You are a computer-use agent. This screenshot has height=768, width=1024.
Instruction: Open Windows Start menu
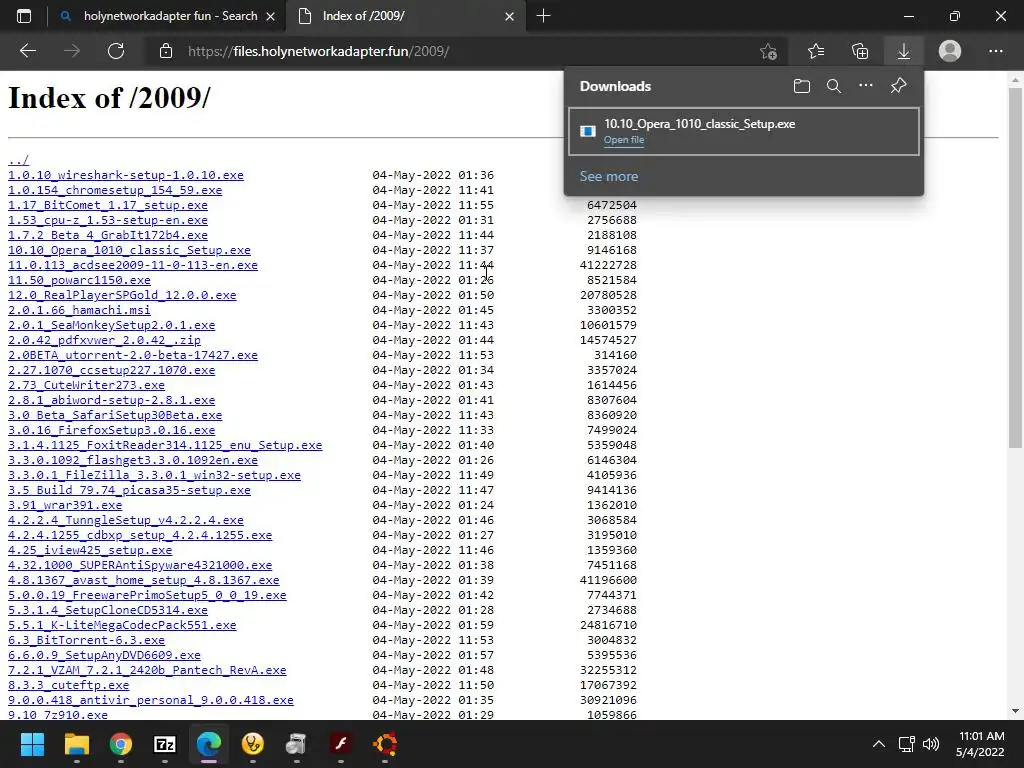coord(32,744)
